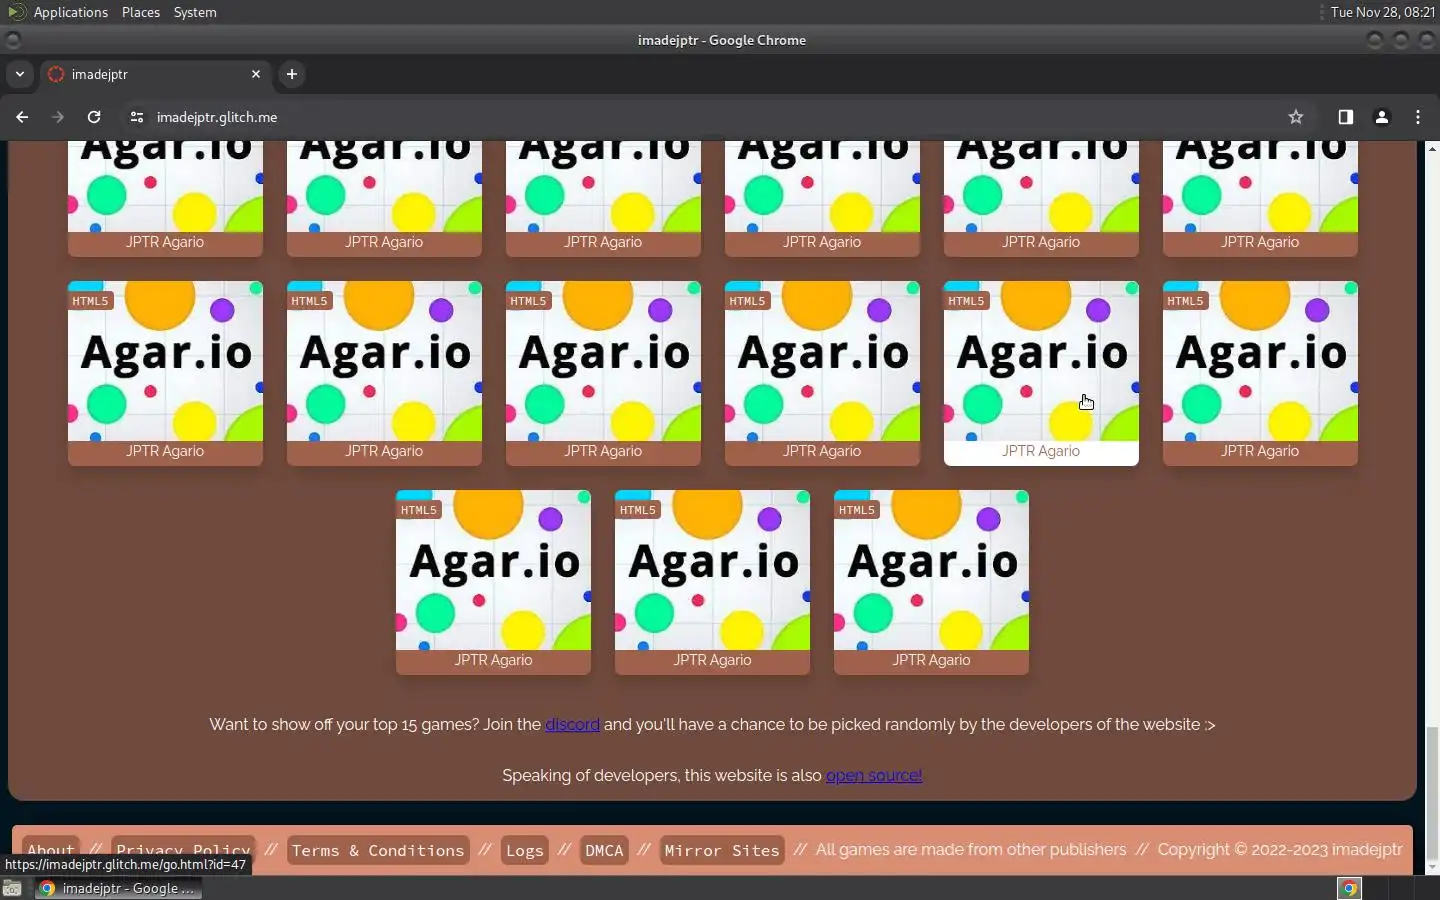
Task: Select the imadejptr - Google taskbar window button
Action: tap(118, 888)
